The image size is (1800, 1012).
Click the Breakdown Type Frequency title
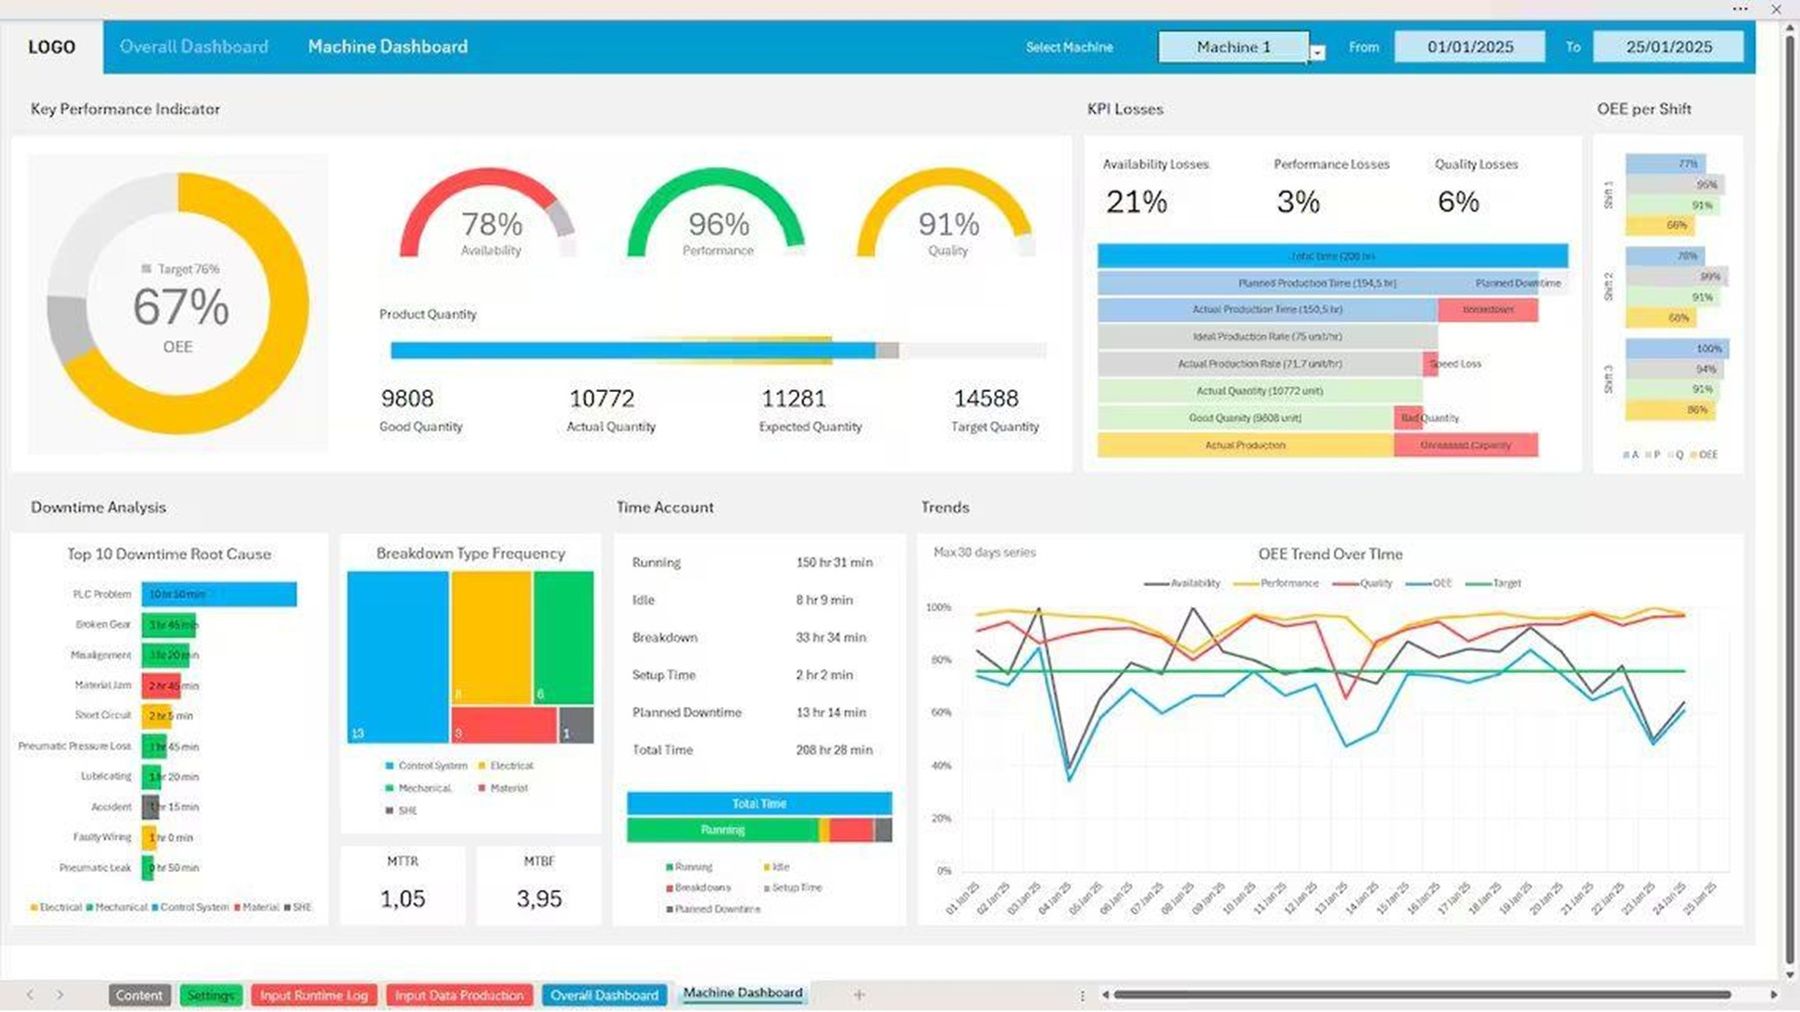pyautogui.click(x=470, y=553)
